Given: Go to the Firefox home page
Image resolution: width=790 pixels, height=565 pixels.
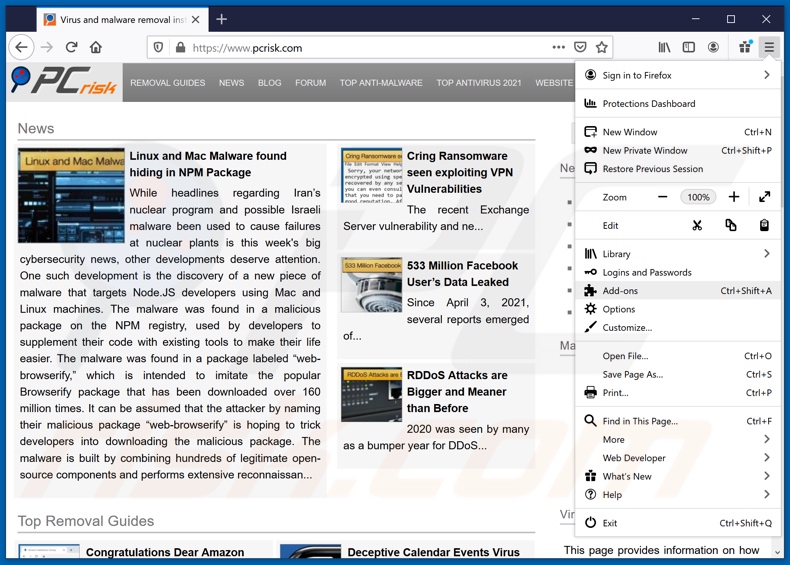Looking at the screenshot, I should tap(96, 47).
